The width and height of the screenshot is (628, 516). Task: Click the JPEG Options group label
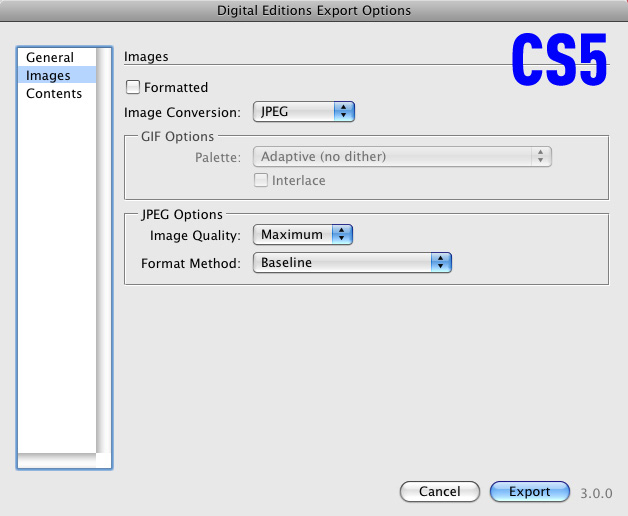point(182,214)
